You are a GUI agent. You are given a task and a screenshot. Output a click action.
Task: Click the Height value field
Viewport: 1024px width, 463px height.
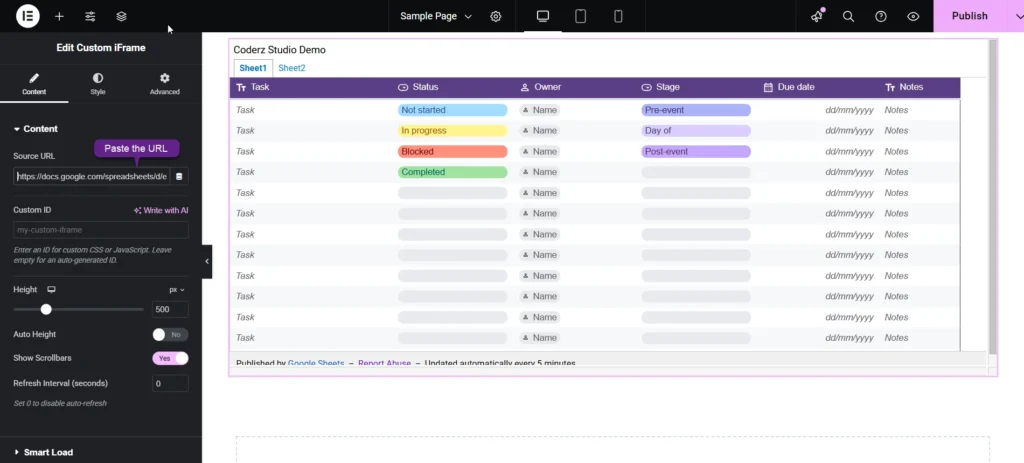click(170, 310)
